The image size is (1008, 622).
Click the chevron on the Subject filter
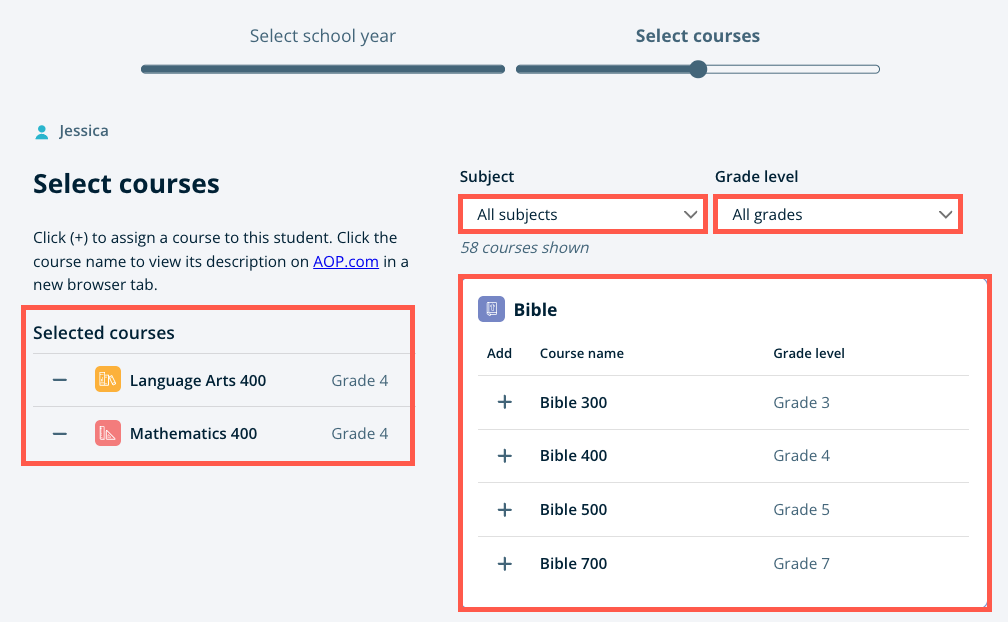click(x=690, y=214)
